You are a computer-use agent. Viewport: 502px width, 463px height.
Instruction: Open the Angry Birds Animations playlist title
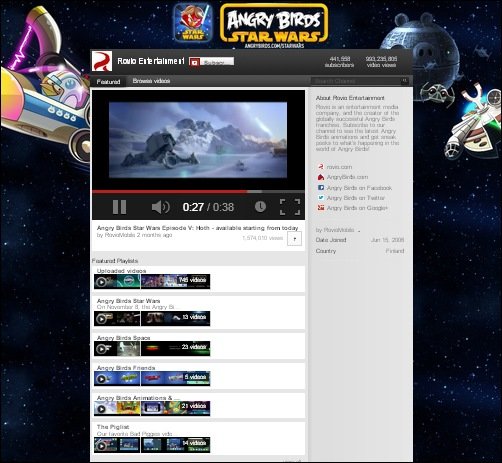138,398
